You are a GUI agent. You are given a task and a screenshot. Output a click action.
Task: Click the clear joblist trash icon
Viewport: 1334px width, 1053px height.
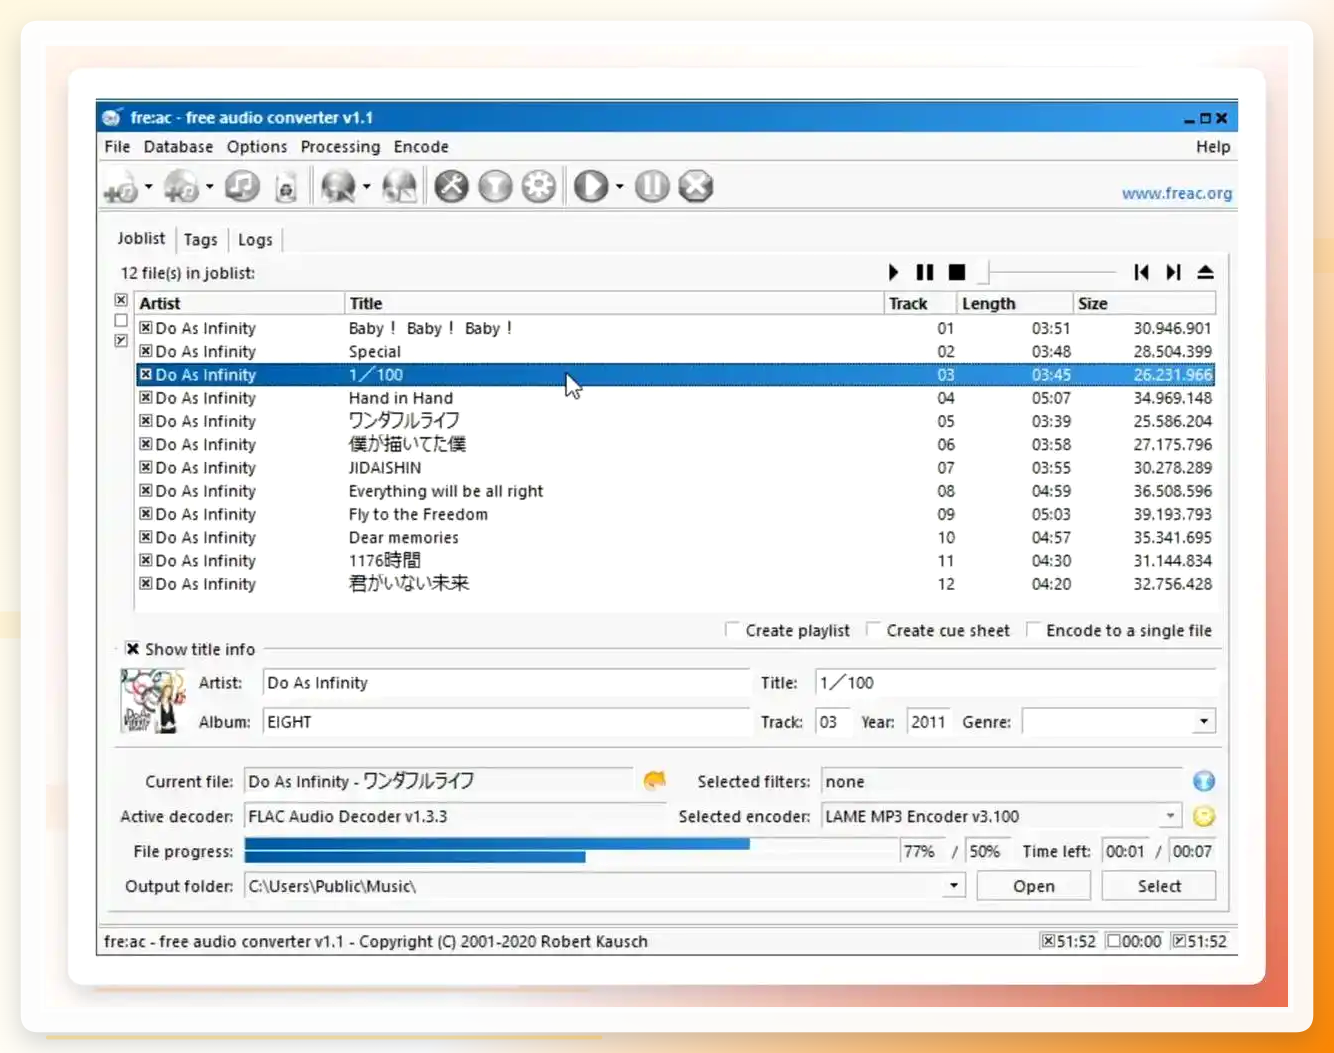[286, 187]
